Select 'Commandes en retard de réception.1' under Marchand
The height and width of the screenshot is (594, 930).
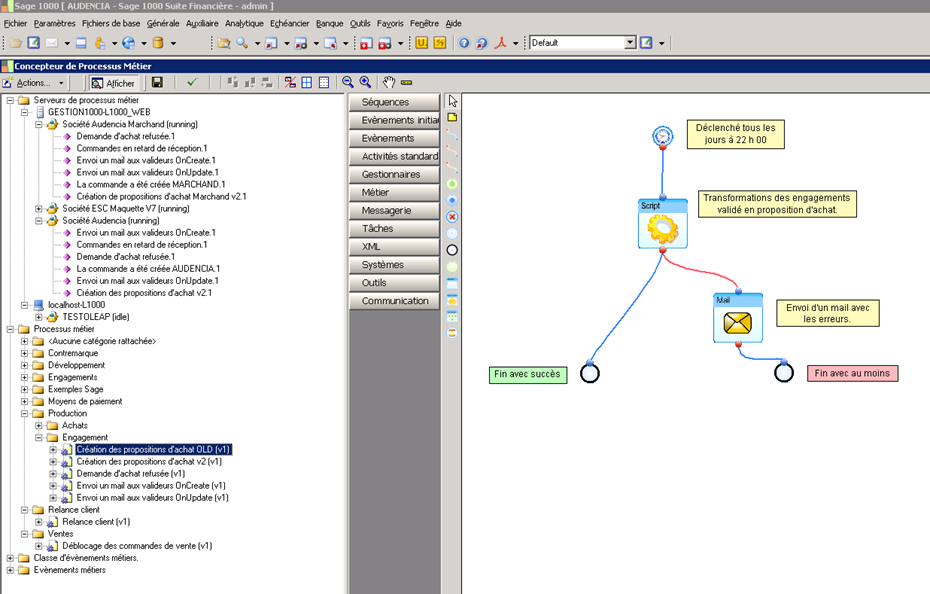point(142,148)
